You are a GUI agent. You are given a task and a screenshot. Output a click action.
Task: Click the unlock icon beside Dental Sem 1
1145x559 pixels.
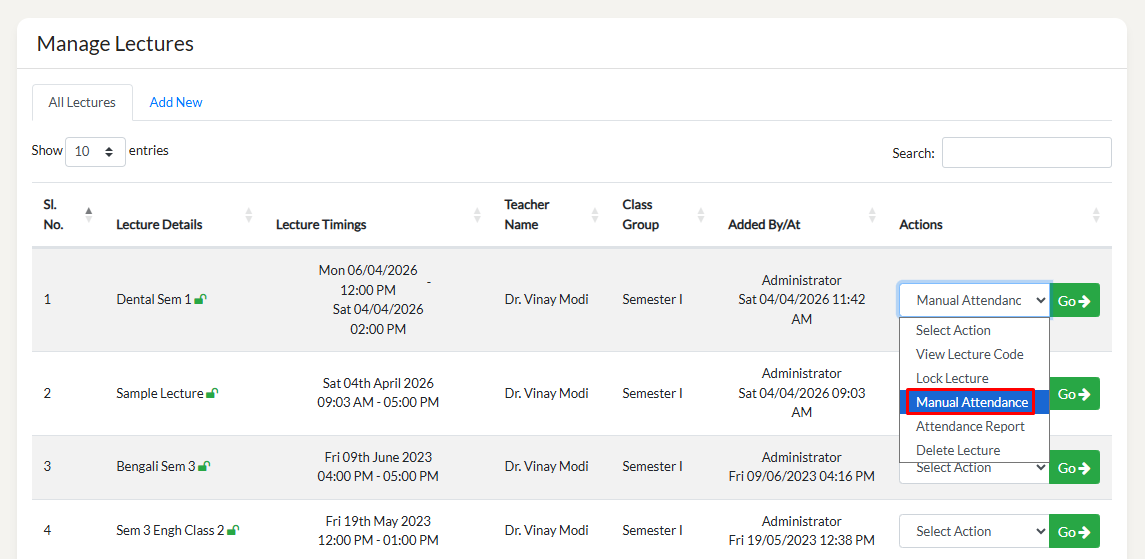click(x=201, y=299)
